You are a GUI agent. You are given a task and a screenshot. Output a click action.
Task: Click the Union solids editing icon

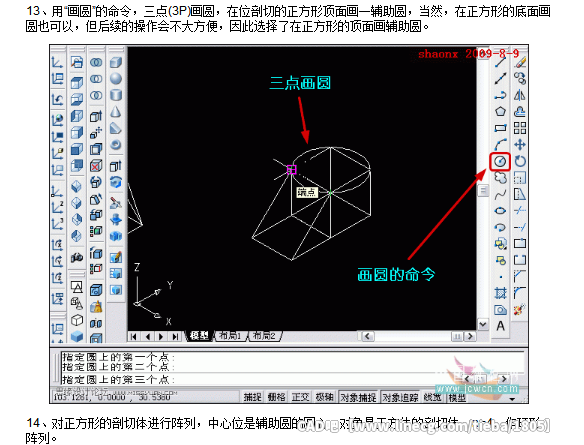coord(96,62)
